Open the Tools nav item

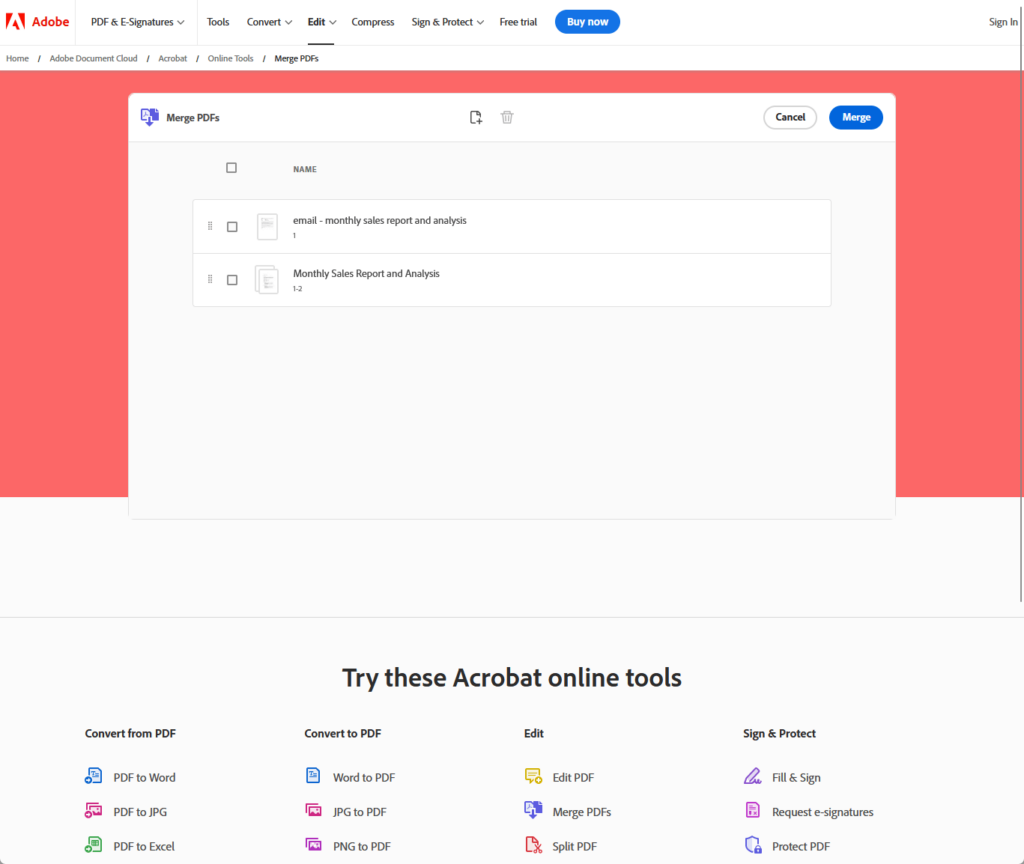pos(218,22)
